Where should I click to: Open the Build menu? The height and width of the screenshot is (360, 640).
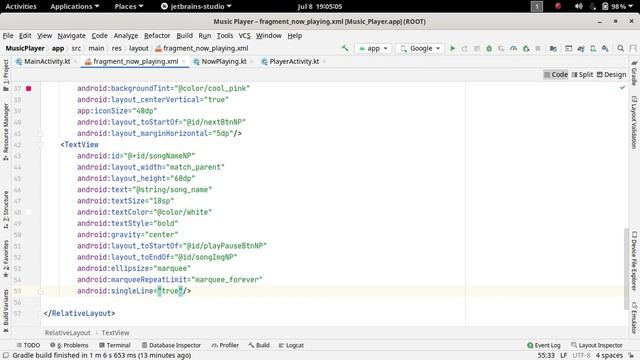click(x=184, y=36)
